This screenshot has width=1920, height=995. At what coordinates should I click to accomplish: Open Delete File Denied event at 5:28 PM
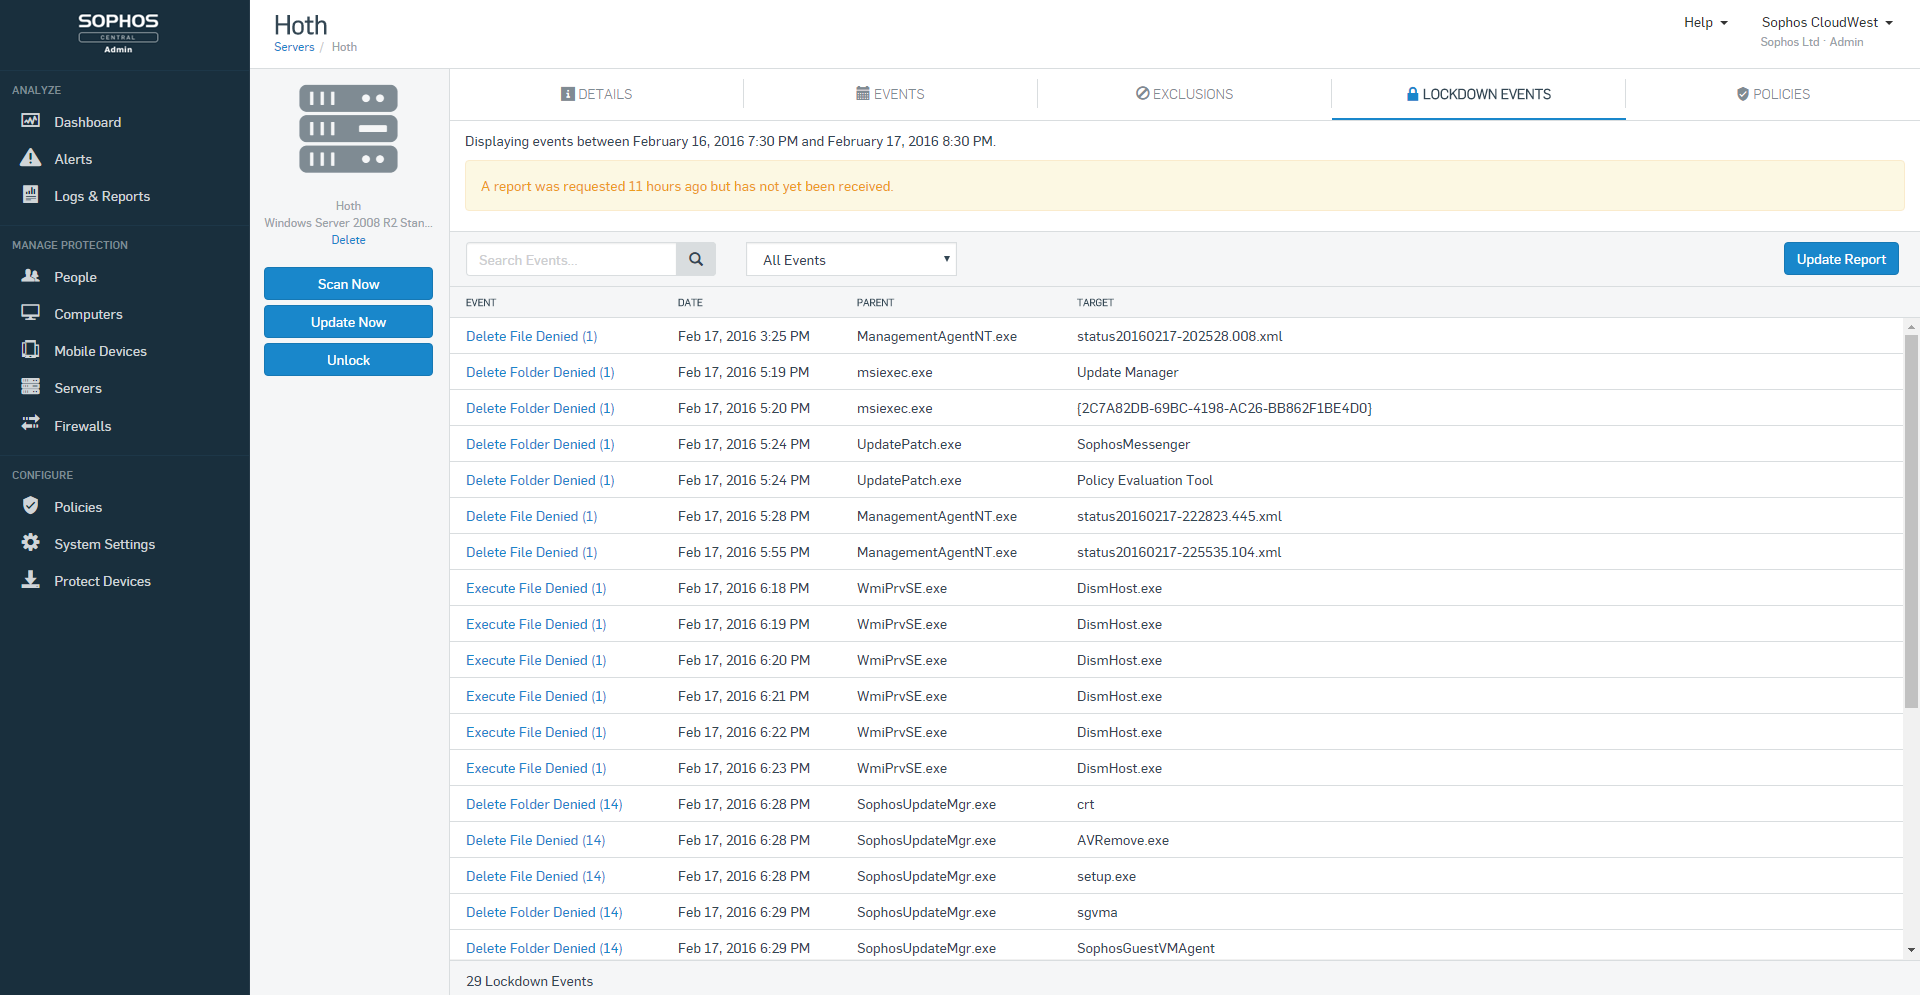531,516
